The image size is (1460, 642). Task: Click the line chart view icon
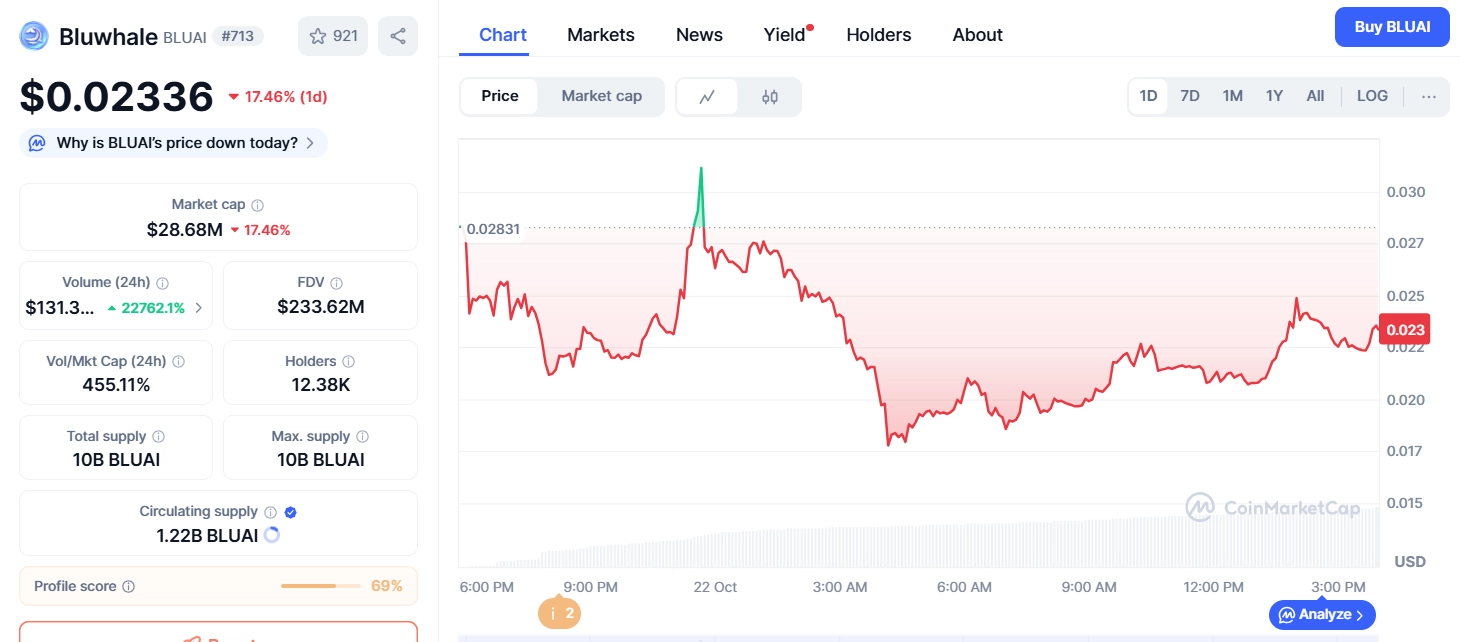tap(707, 96)
